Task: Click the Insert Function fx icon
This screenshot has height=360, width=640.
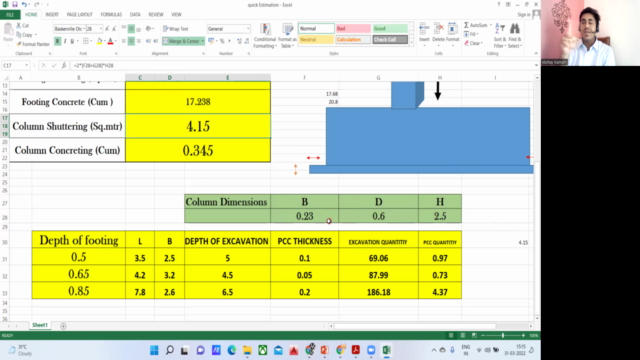Action: (x=64, y=65)
